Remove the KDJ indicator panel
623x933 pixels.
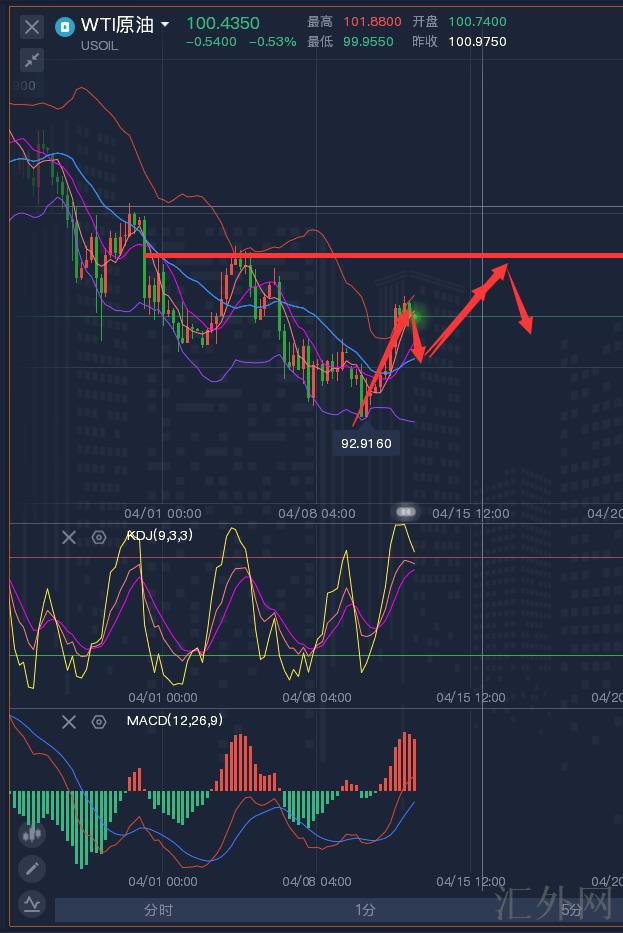click(69, 537)
